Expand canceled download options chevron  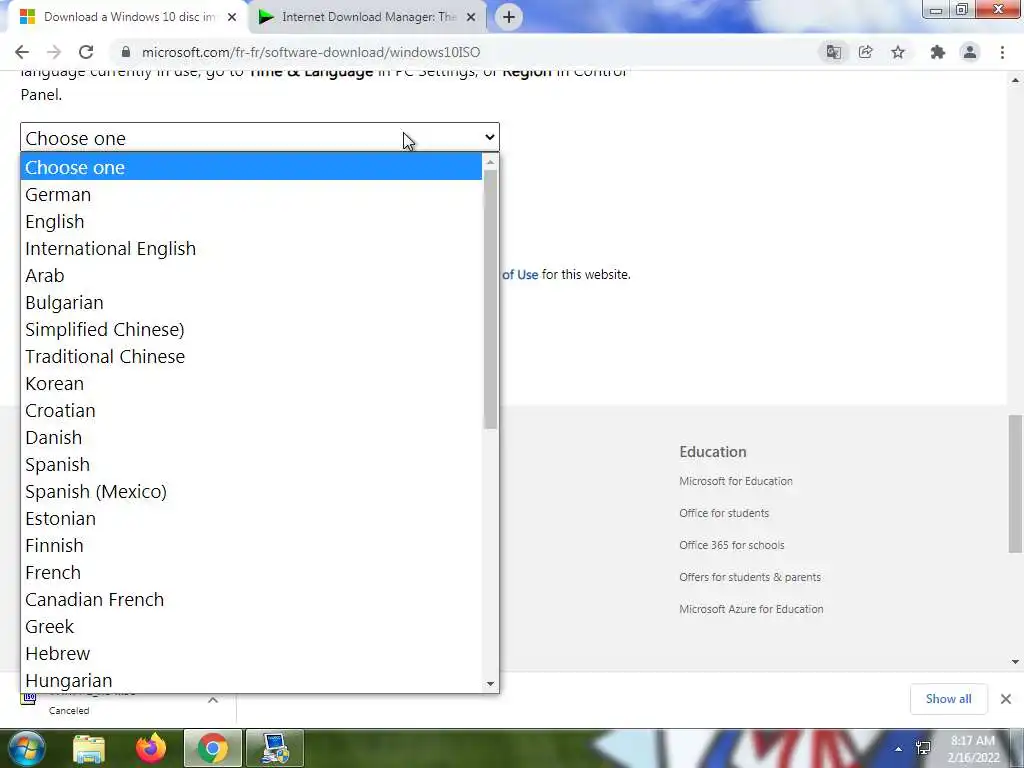click(213, 700)
